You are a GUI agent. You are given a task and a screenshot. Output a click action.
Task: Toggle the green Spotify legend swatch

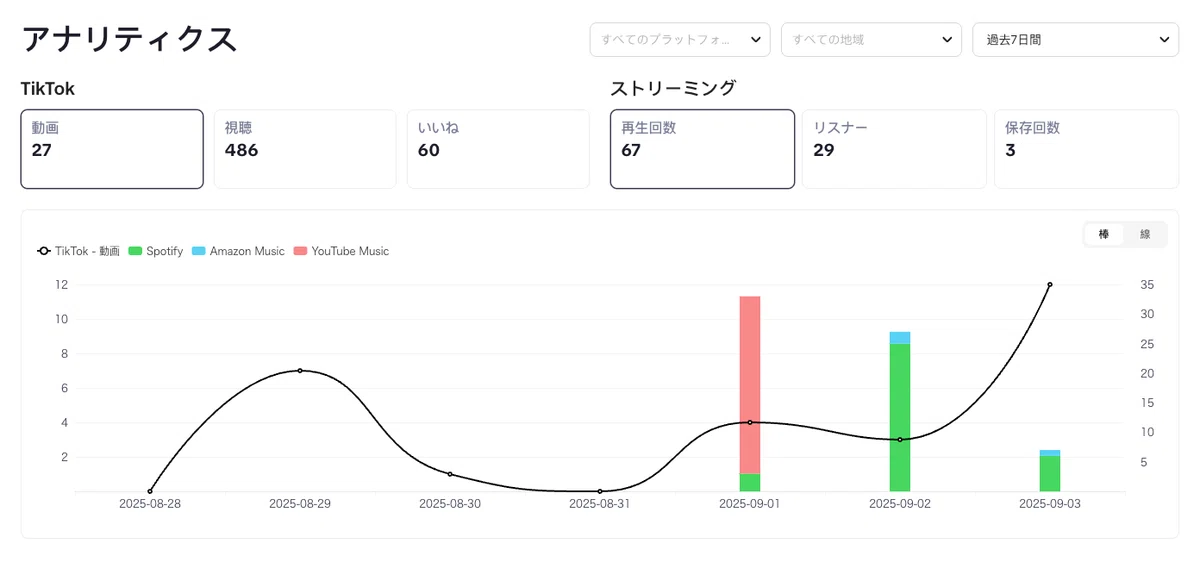(136, 251)
